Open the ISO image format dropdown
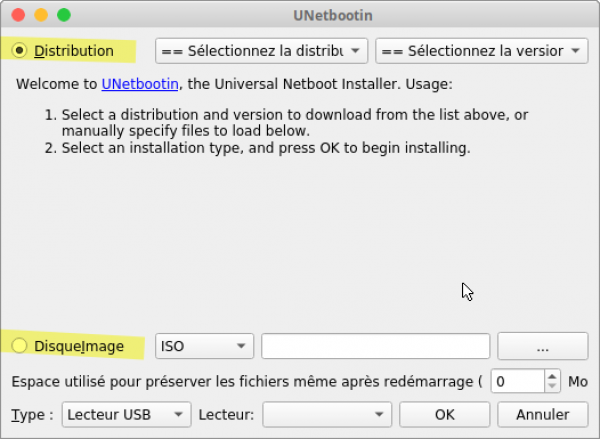This screenshot has width=600, height=439. pyautogui.click(x=204, y=346)
